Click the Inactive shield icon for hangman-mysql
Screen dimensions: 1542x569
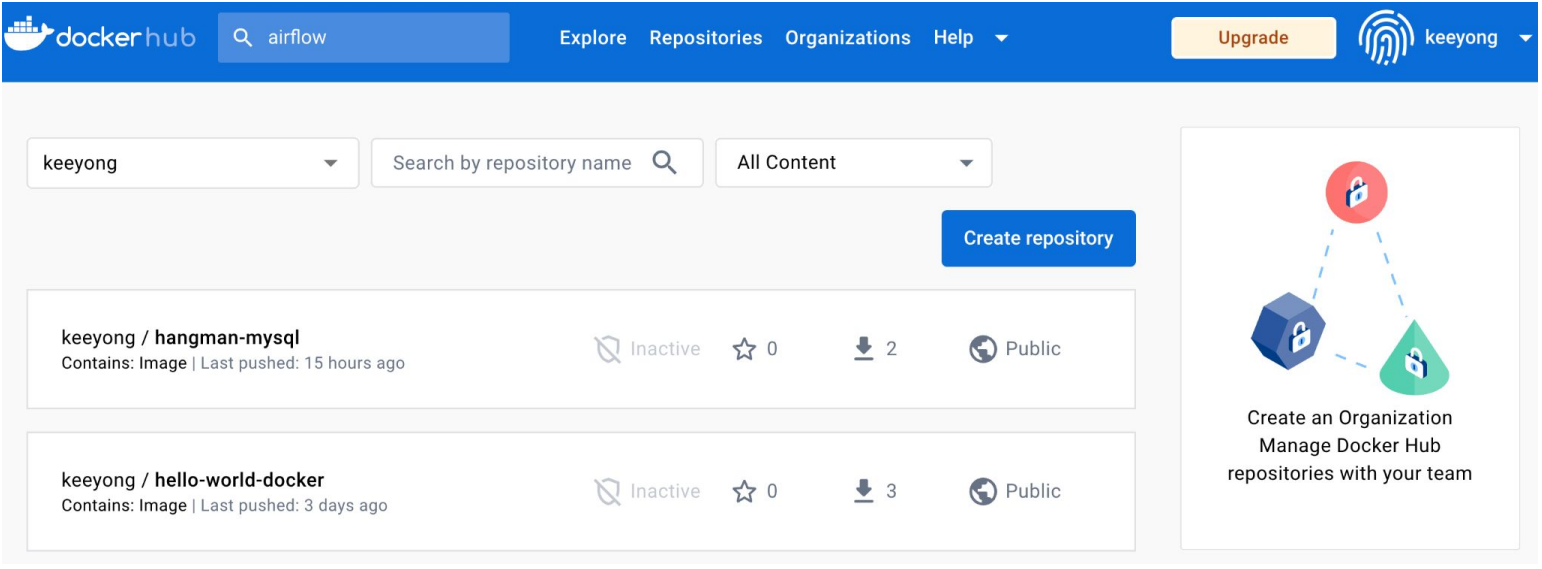click(x=607, y=349)
